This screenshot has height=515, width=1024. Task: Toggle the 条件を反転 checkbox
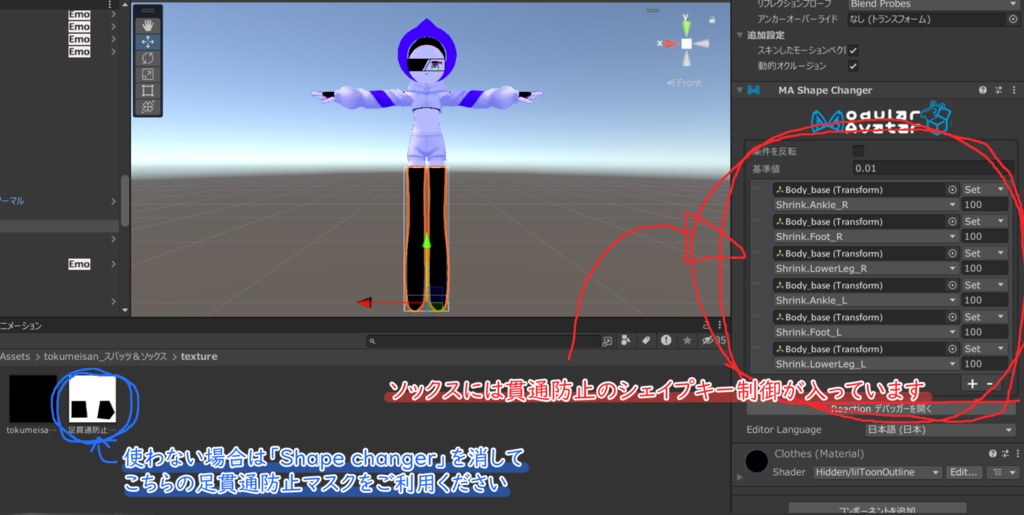click(858, 151)
